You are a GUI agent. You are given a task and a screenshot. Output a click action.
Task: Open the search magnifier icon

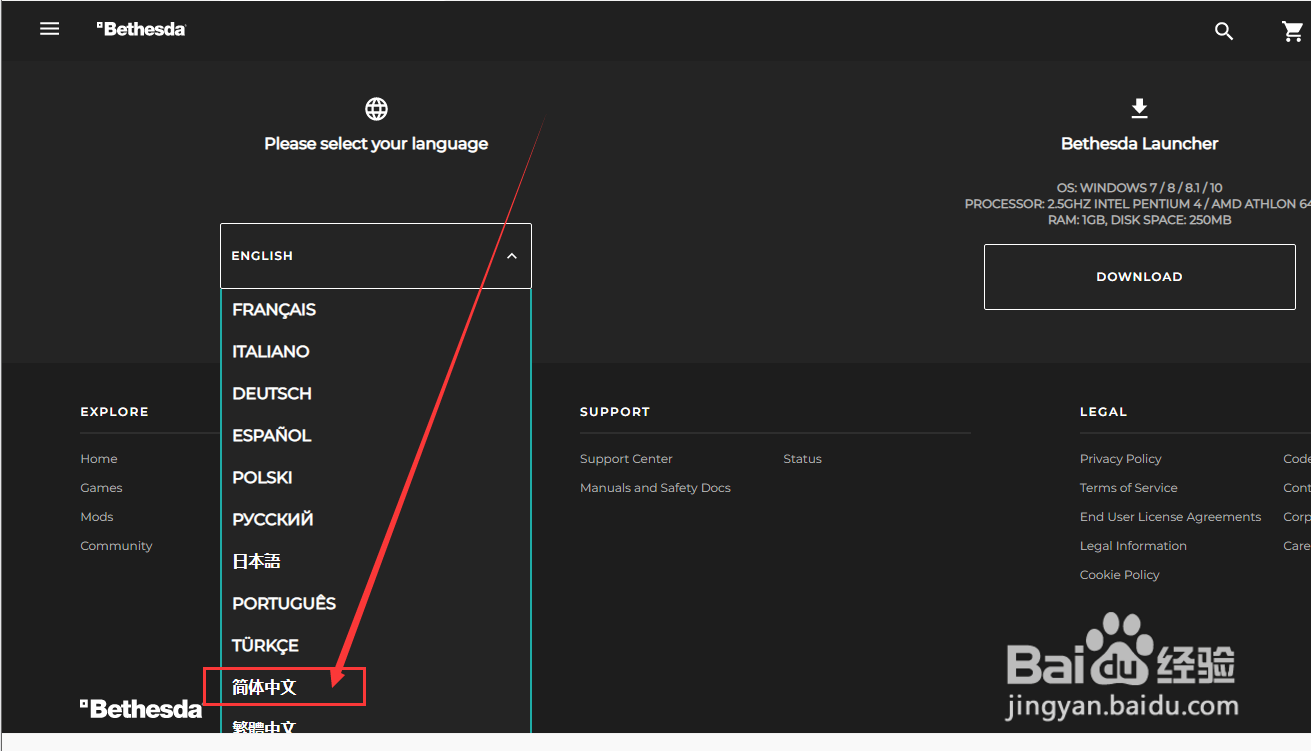click(x=1224, y=31)
